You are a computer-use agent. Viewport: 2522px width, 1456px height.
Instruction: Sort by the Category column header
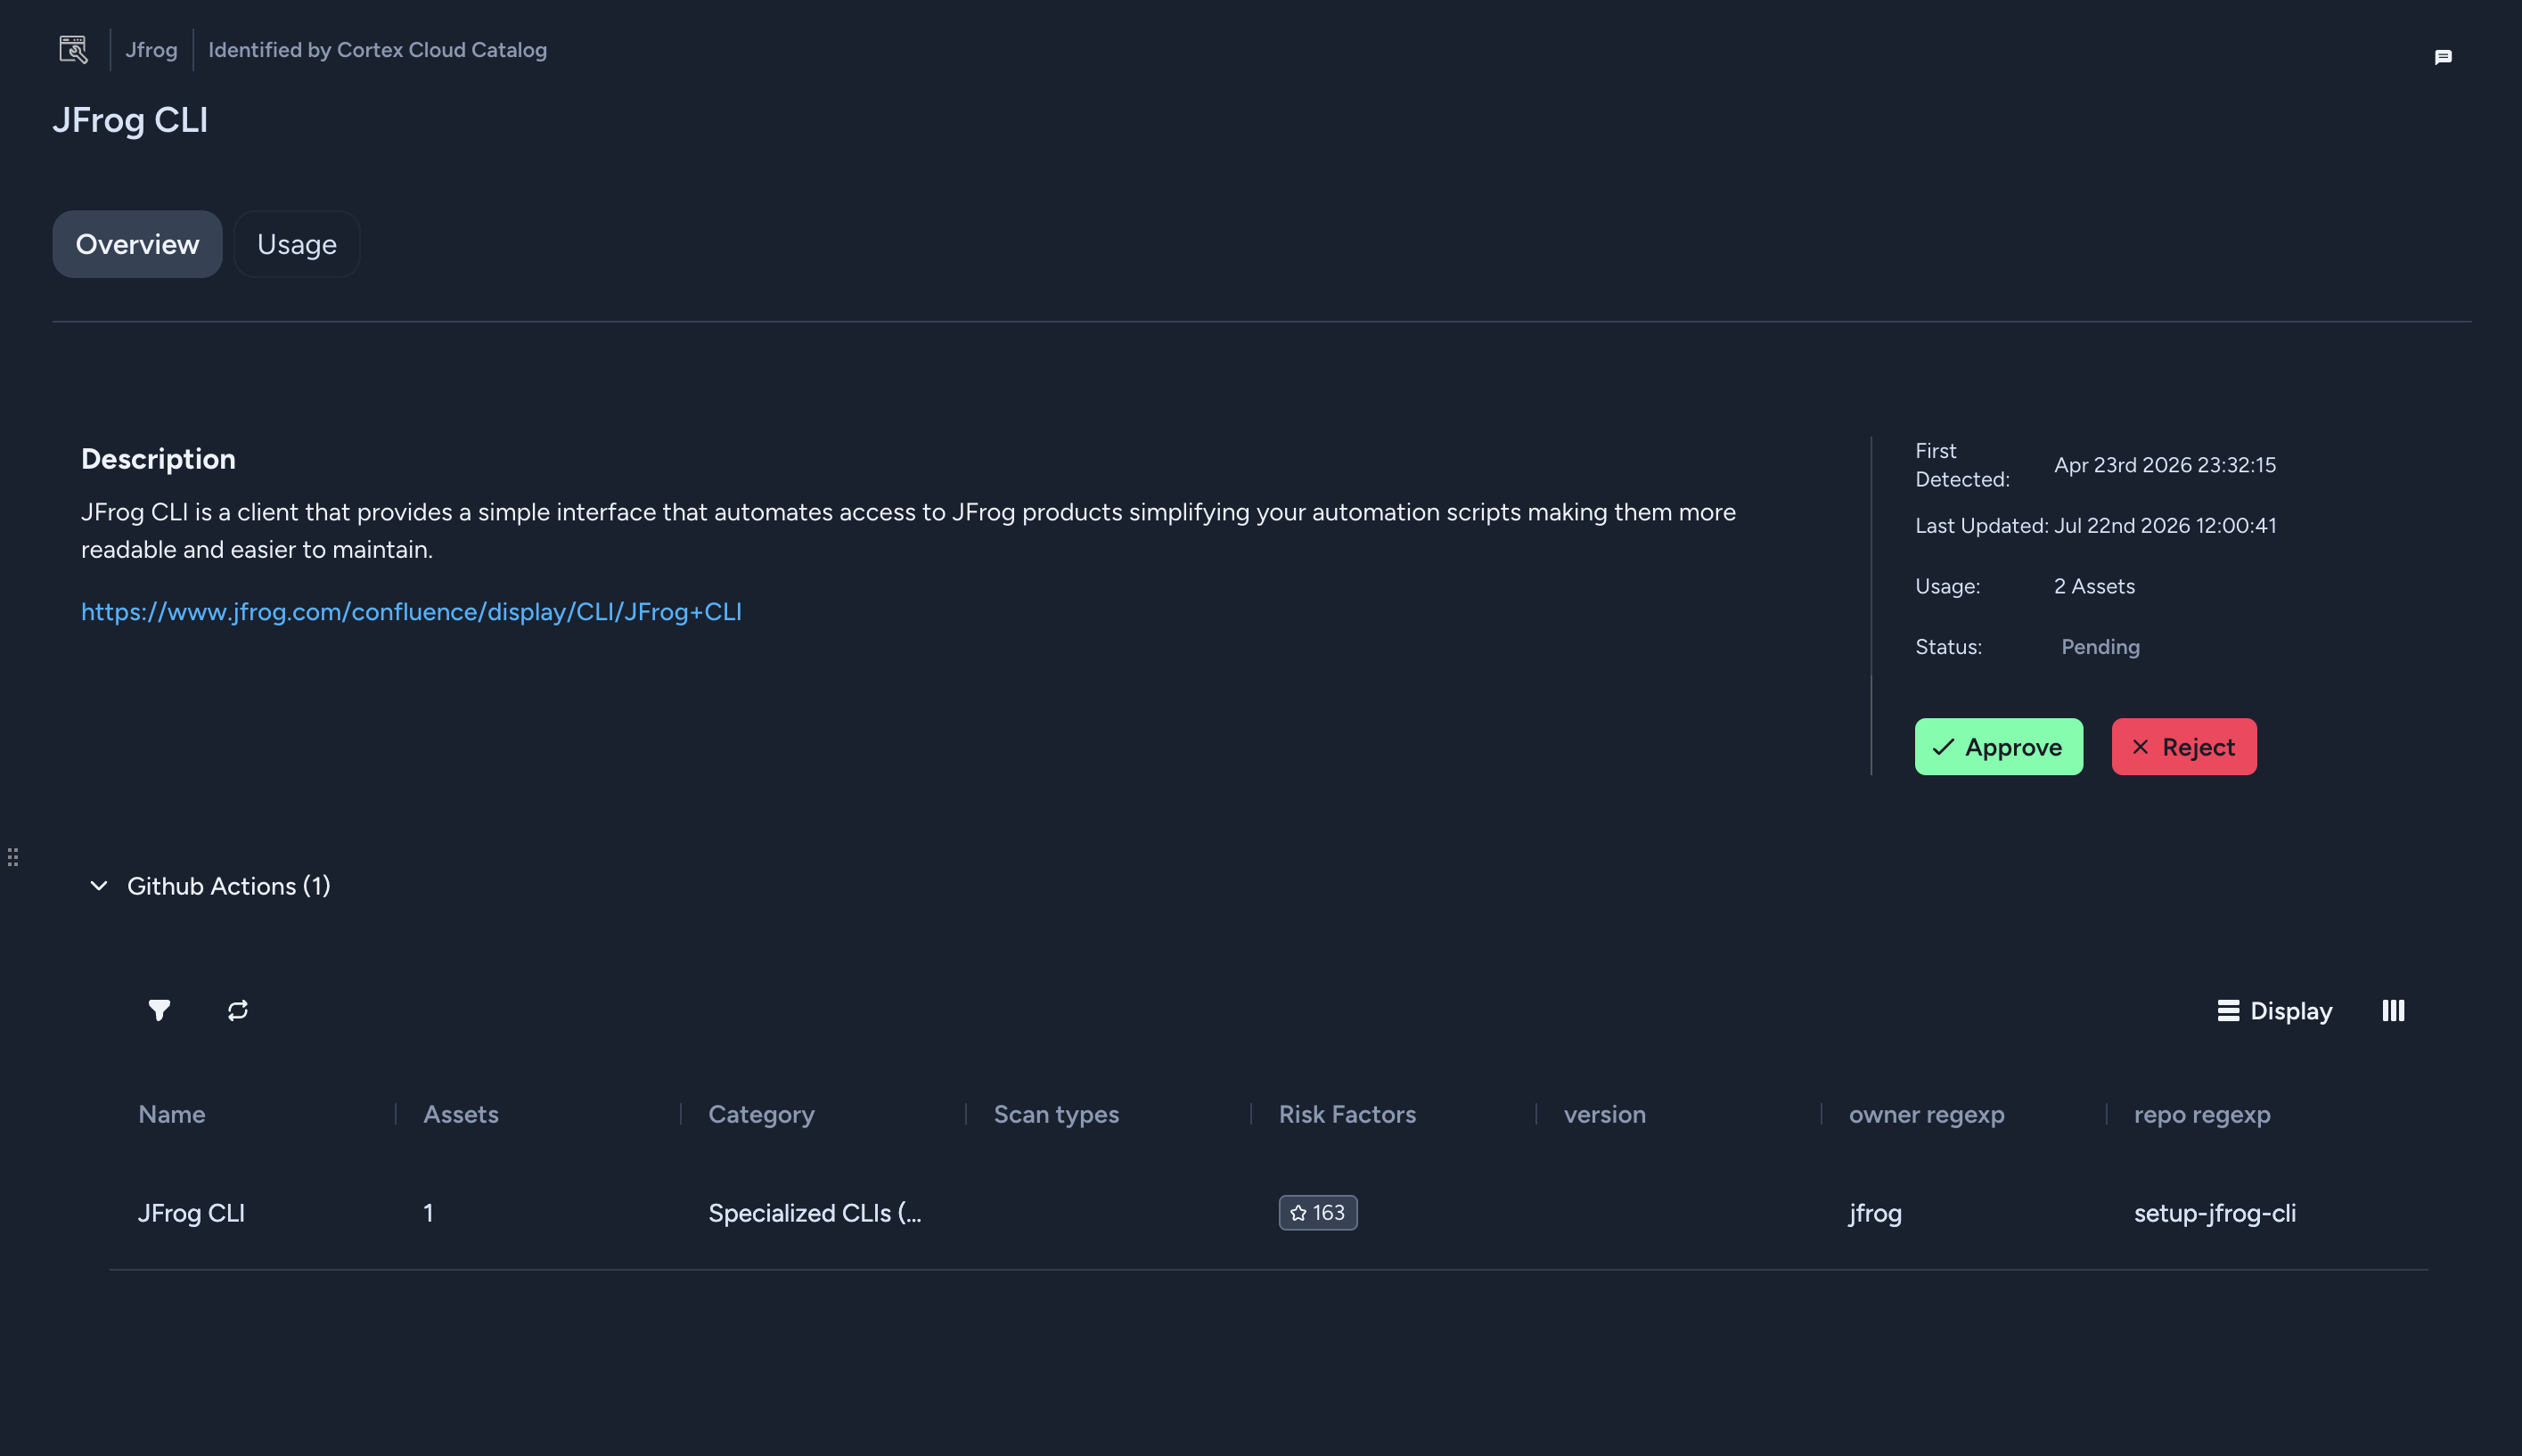click(x=761, y=1114)
